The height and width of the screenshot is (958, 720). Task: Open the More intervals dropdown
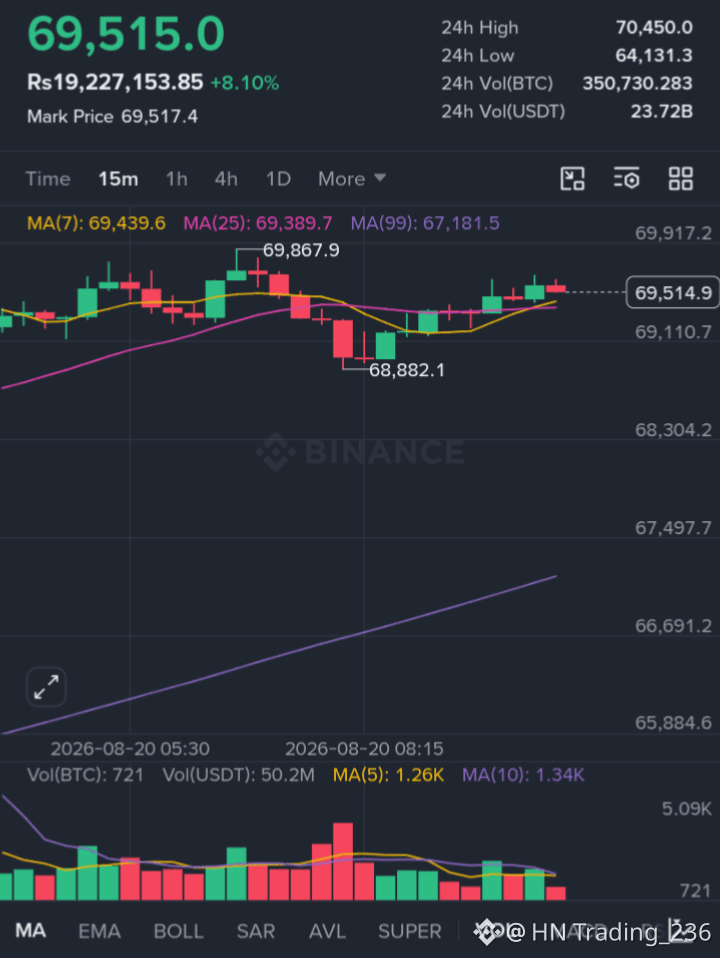coord(351,179)
